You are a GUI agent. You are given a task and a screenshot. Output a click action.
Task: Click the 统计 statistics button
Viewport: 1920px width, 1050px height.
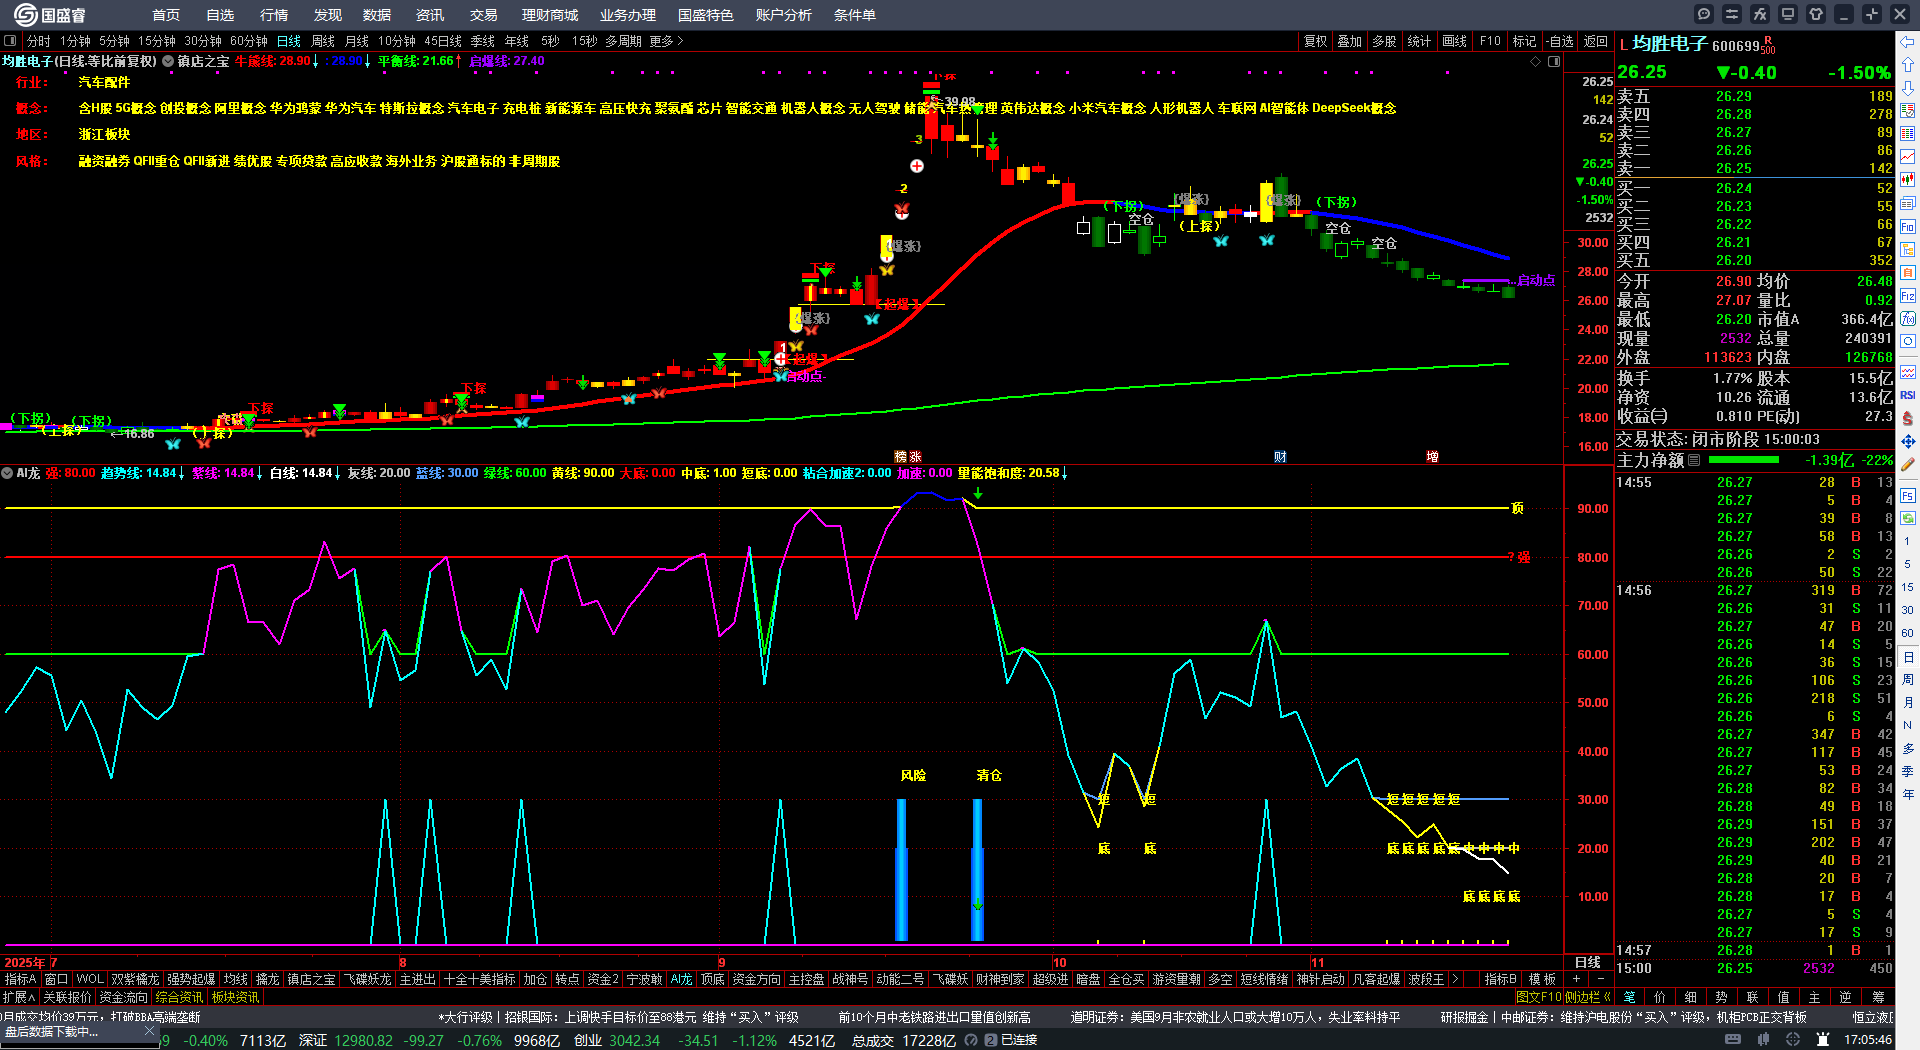point(1419,41)
